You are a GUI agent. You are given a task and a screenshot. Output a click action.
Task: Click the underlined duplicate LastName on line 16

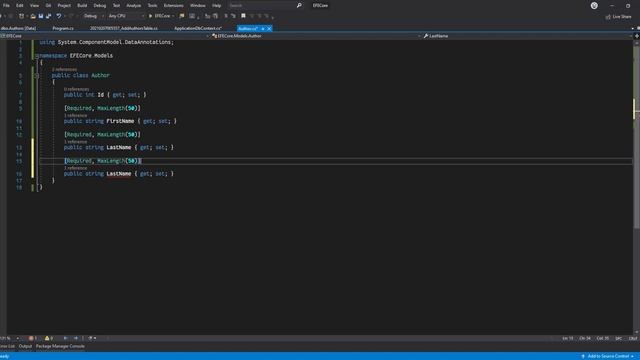click(119, 174)
